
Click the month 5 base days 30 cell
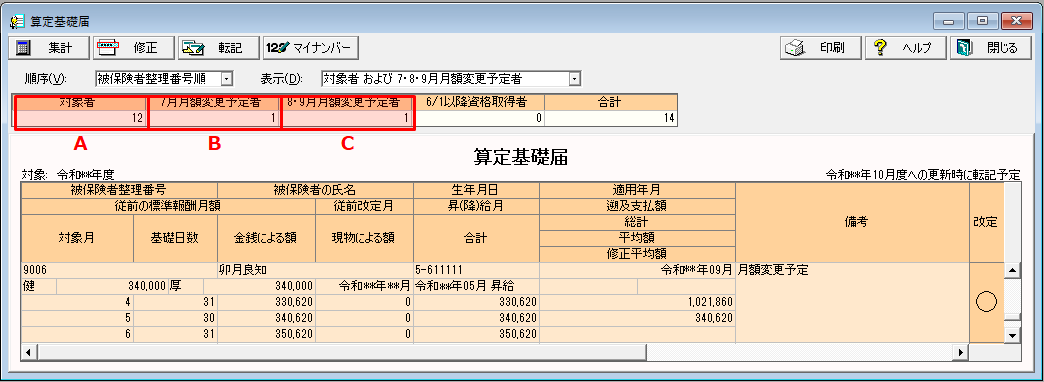pyautogui.click(x=176, y=318)
